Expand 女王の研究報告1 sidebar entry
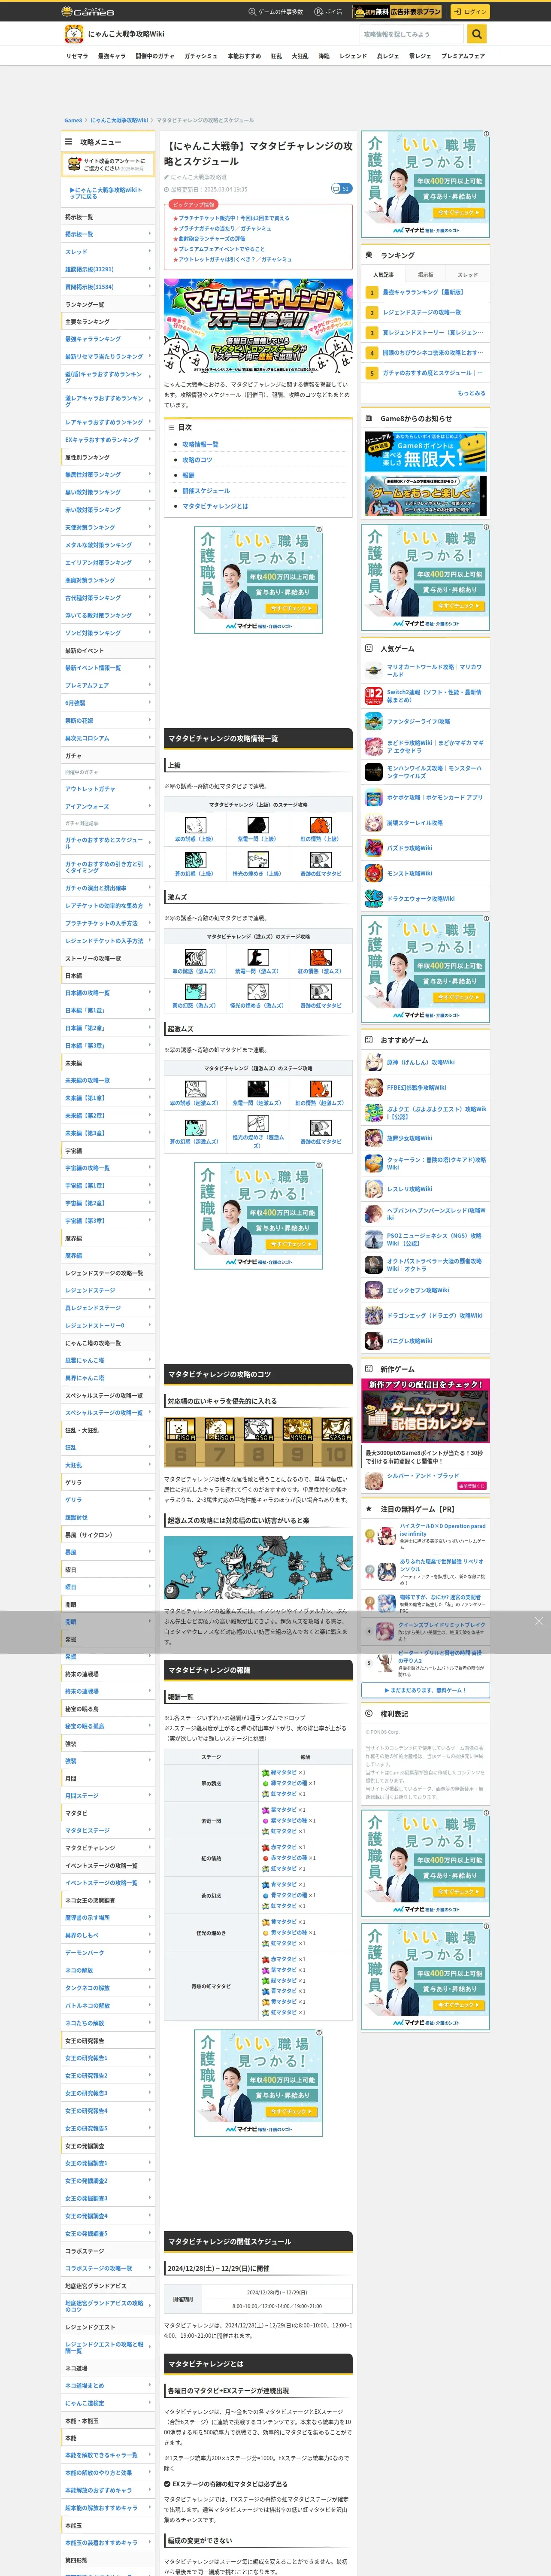The image size is (551, 2576). (109, 2058)
